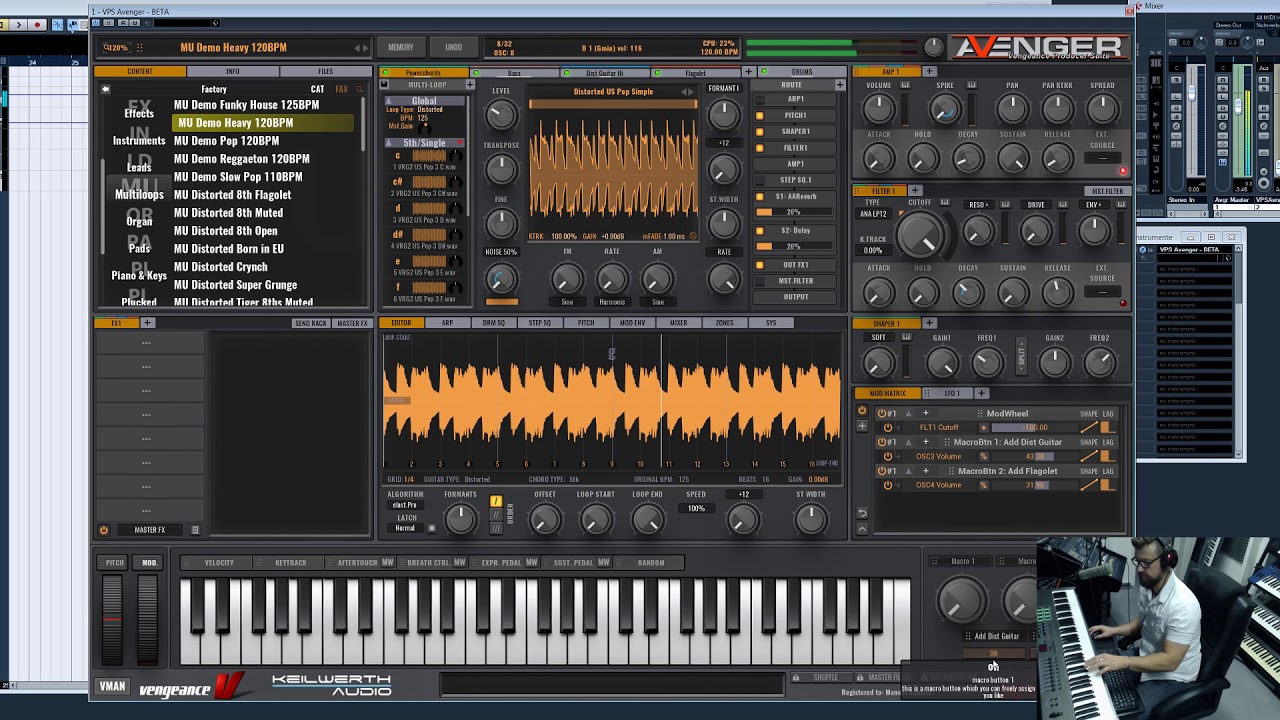Add a new AMP module with plus
The height and width of the screenshot is (720, 1280).
coord(929,72)
